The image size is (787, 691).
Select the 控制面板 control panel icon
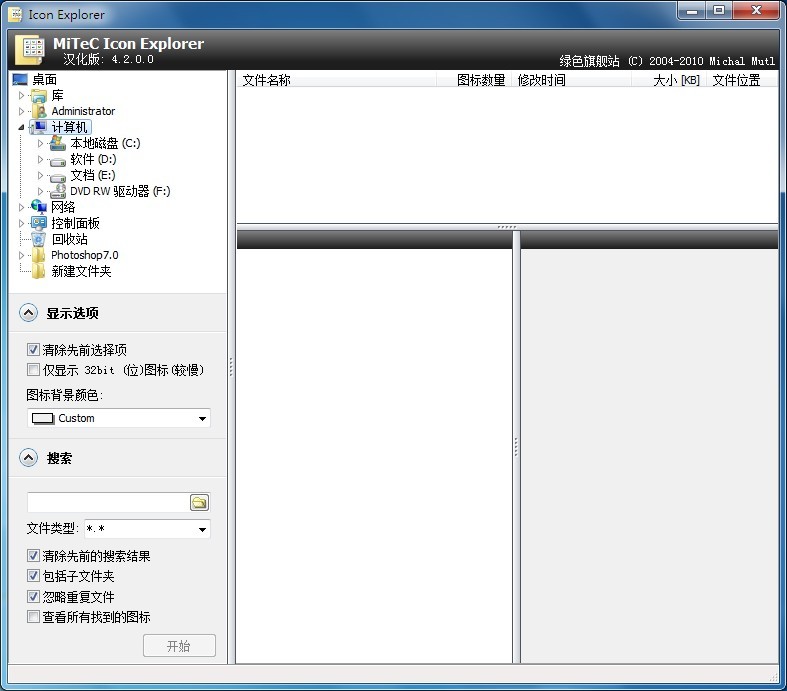(x=39, y=223)
